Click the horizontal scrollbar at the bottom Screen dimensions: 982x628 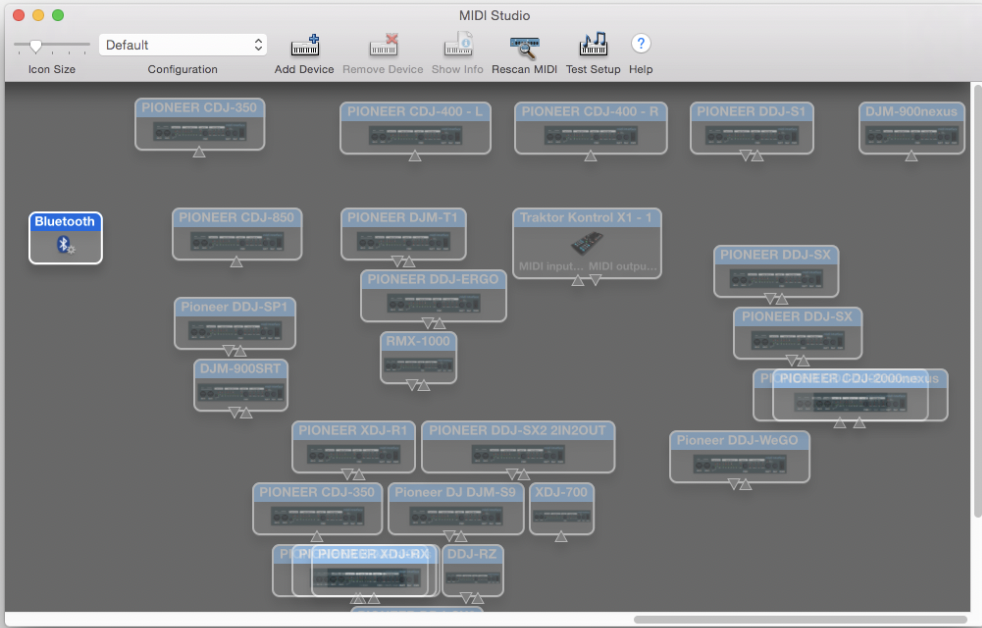tap(802, 619)
